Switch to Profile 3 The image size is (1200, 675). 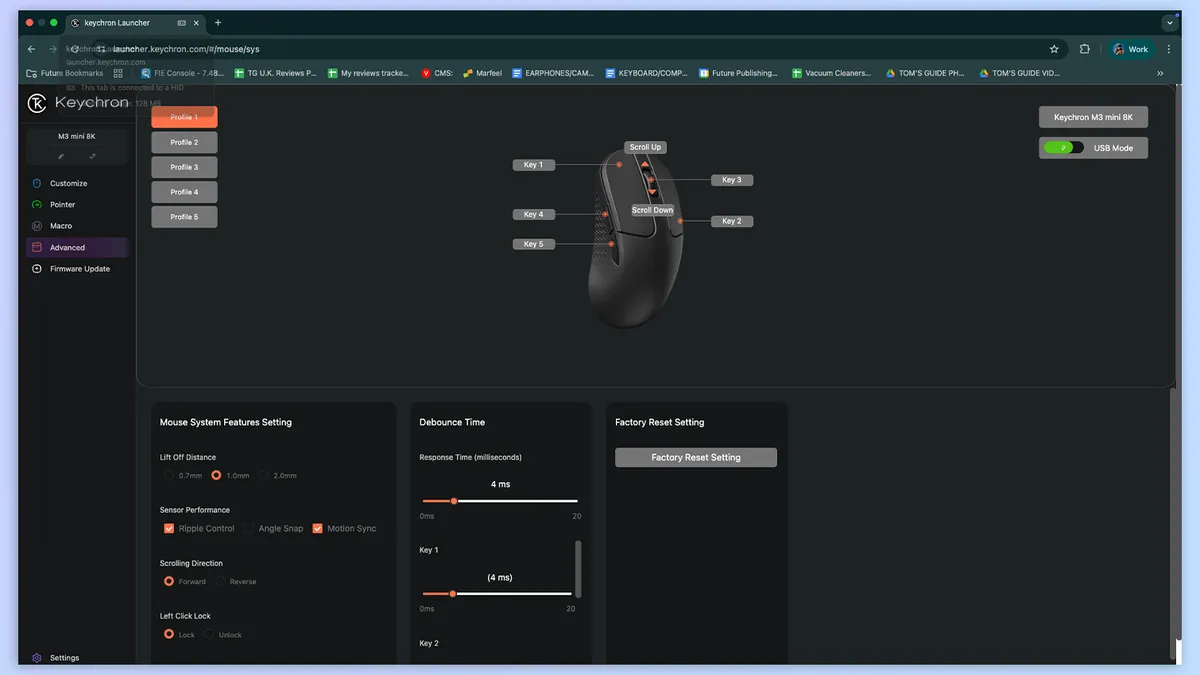pos(184,167)
